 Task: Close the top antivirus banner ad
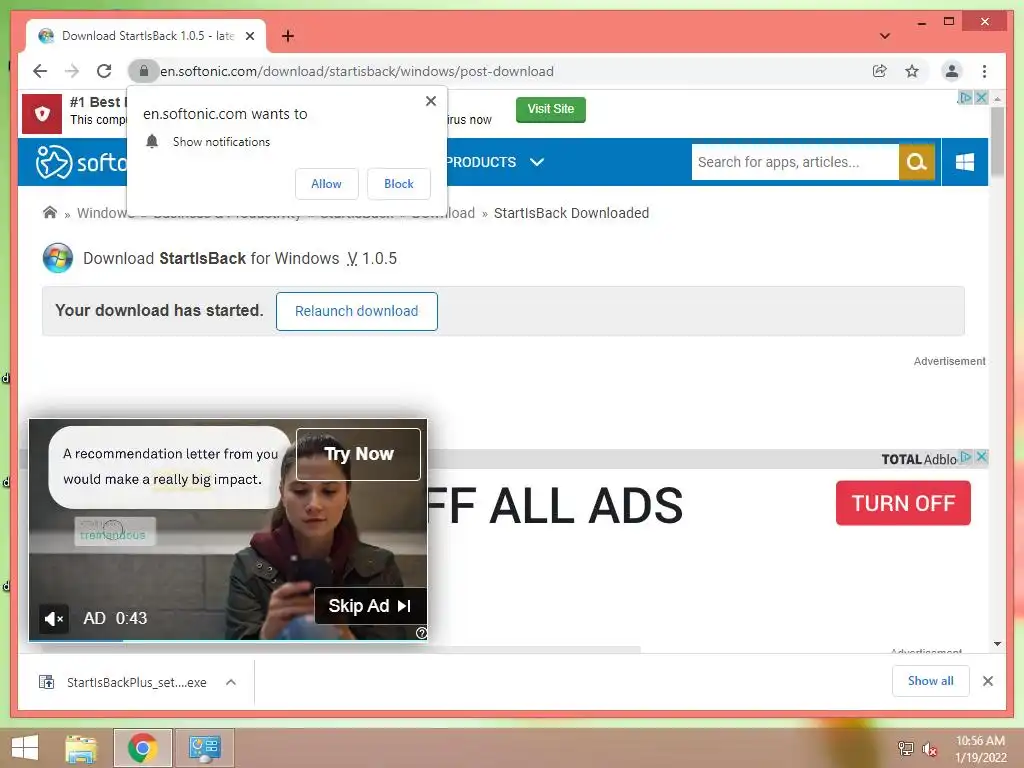(981, 97)
